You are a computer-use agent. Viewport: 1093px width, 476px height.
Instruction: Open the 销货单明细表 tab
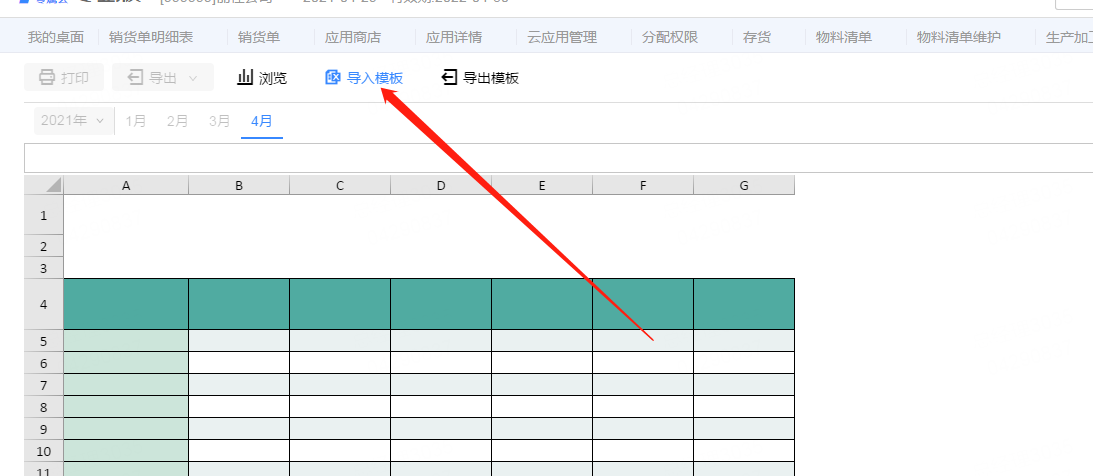pyautogui.click(x=151, y=37)
